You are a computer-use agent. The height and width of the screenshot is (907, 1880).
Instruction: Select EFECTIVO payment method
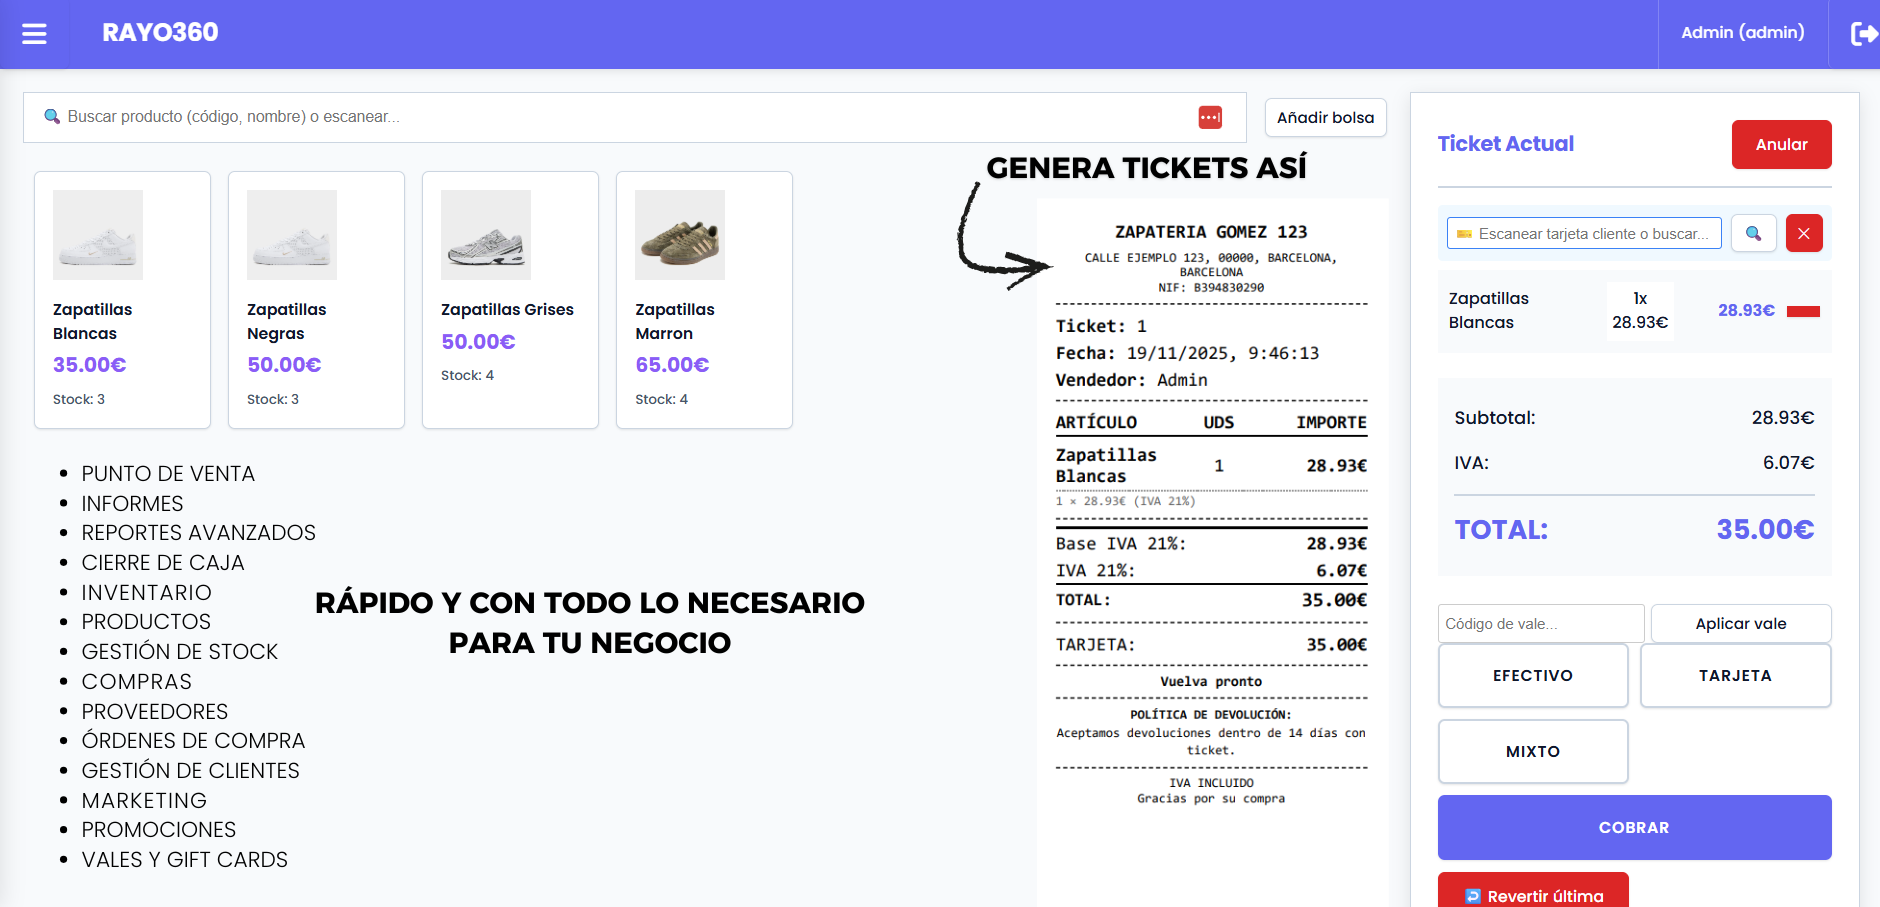pyautogui.click(x=1532, y=676)
